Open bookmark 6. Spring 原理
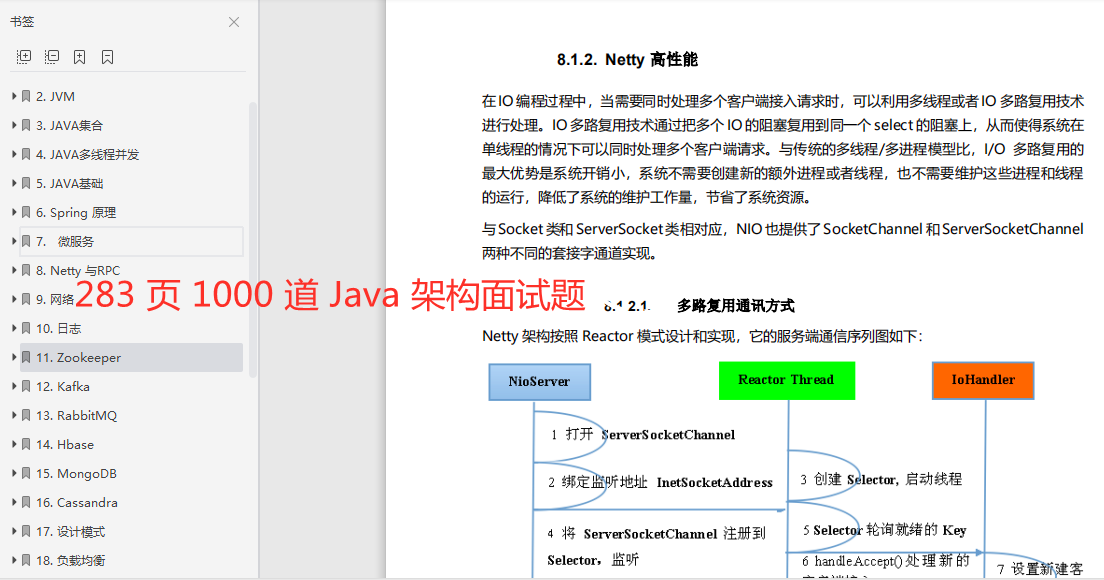This screenshot has width=1104, height=580. click(75, 213)
